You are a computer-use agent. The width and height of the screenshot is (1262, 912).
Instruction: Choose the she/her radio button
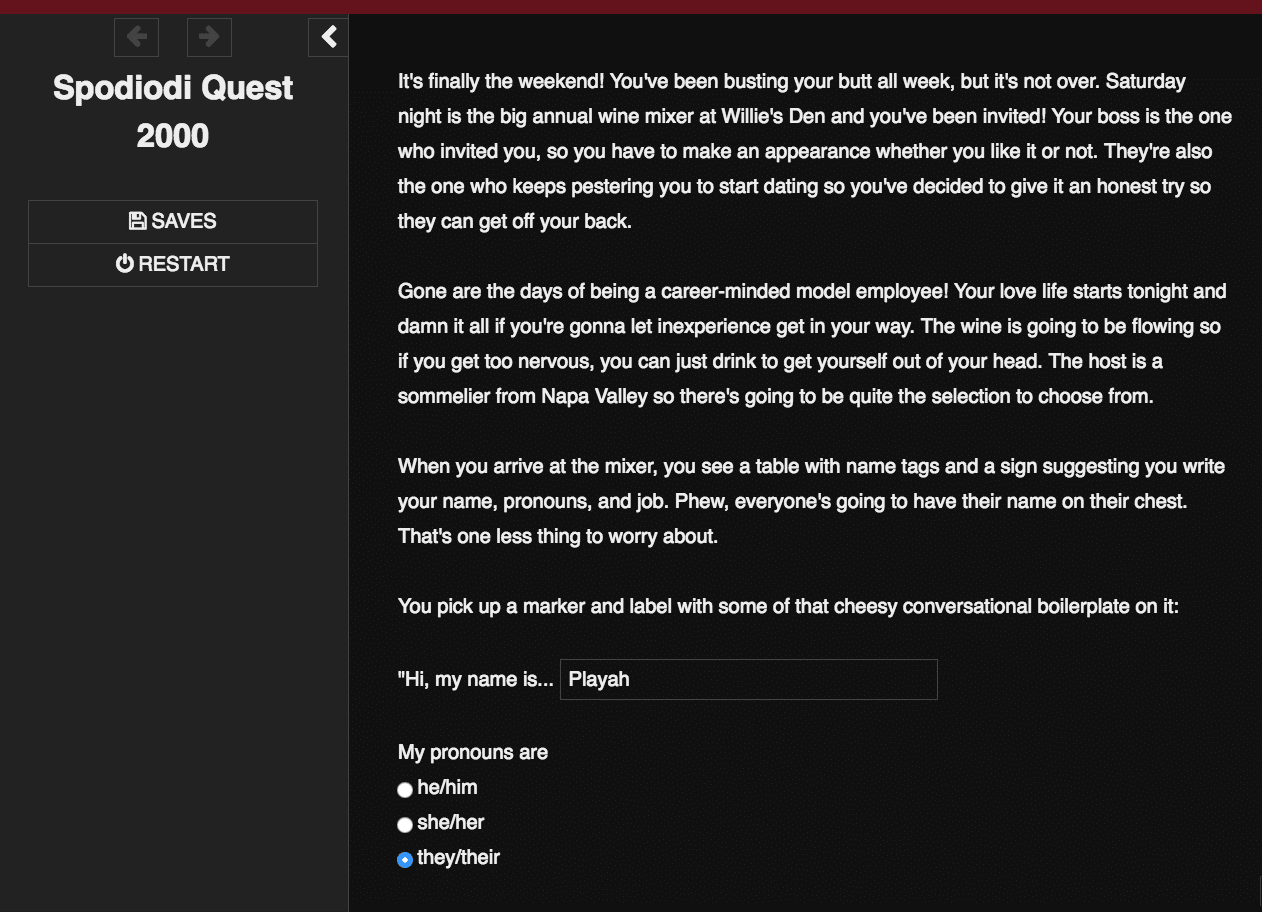[405, 825]
